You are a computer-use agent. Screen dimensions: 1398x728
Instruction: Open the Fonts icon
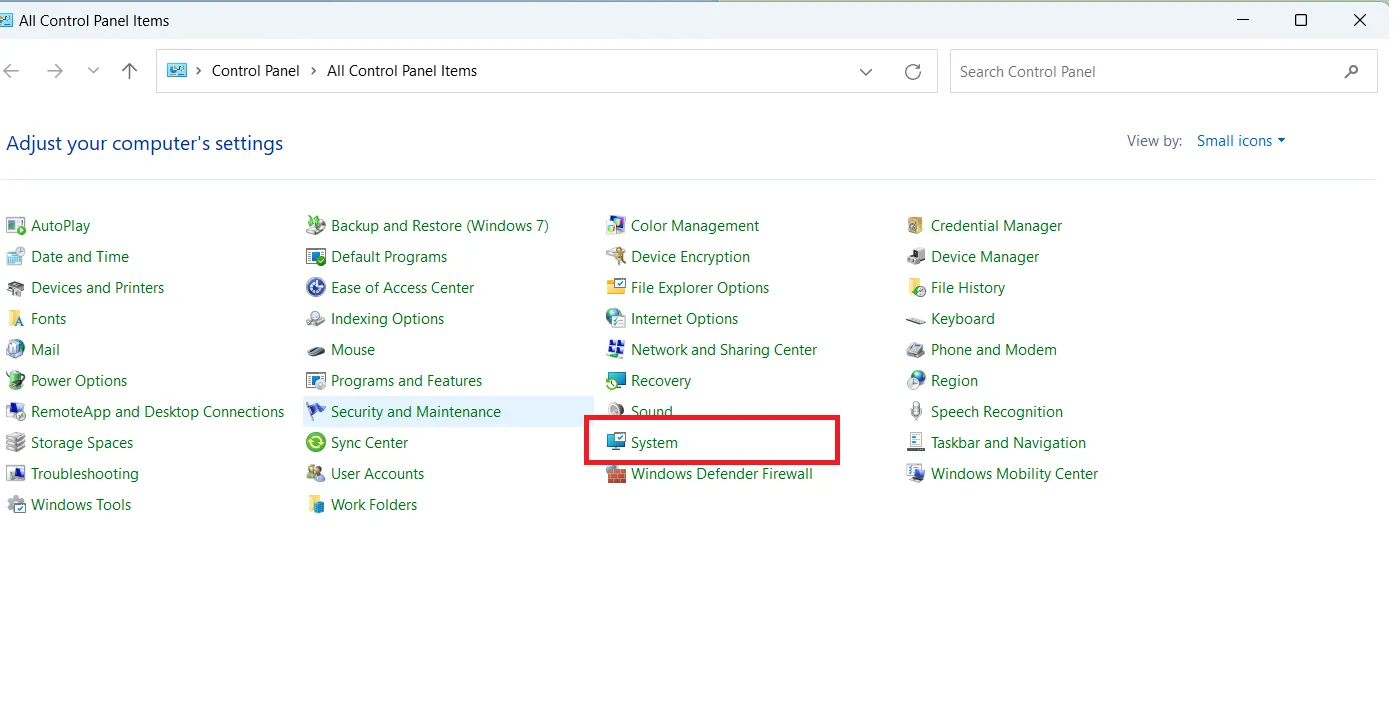[48, 318]
